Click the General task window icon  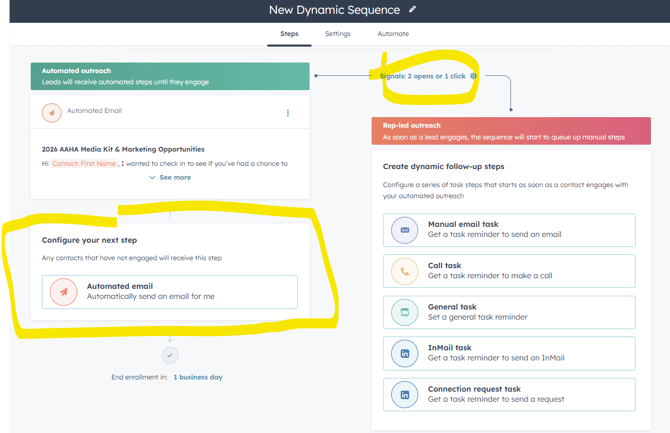pos(405,312)
